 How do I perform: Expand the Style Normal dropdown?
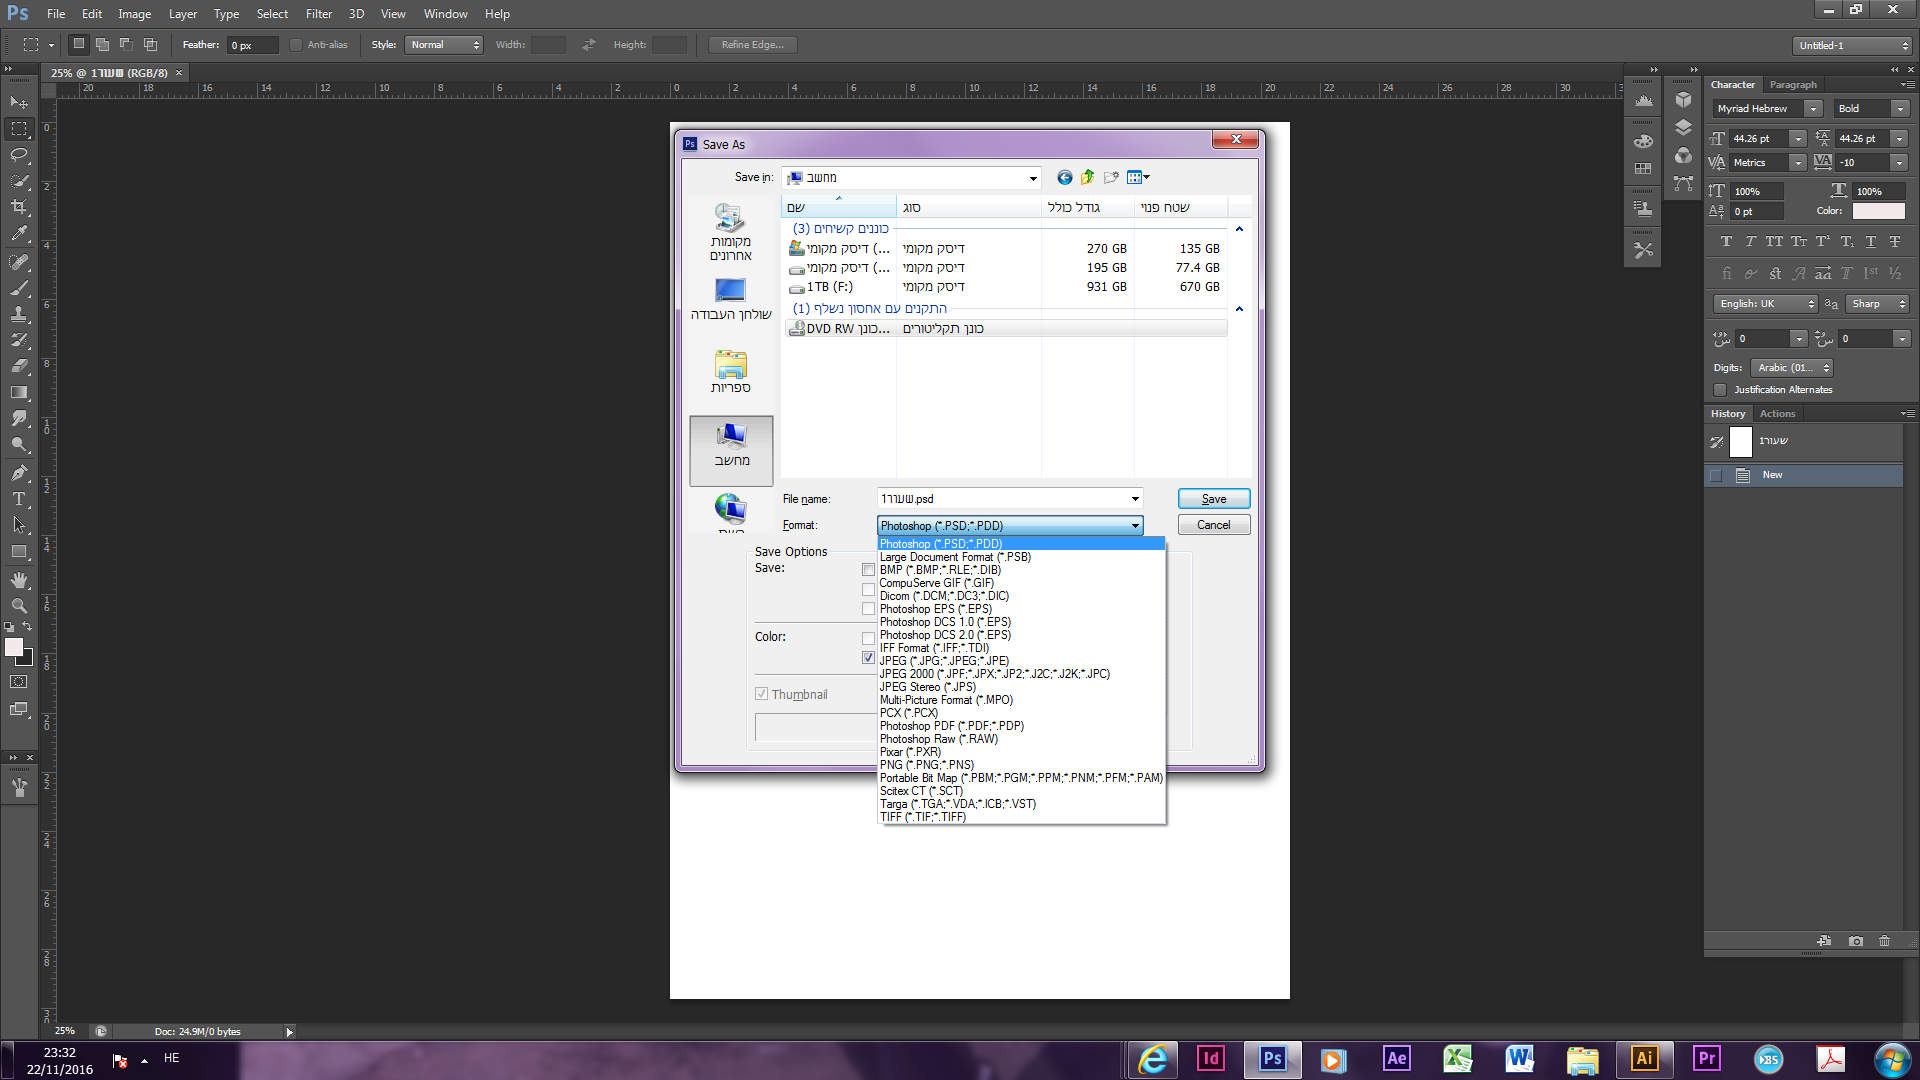click(x=444, y=45)
